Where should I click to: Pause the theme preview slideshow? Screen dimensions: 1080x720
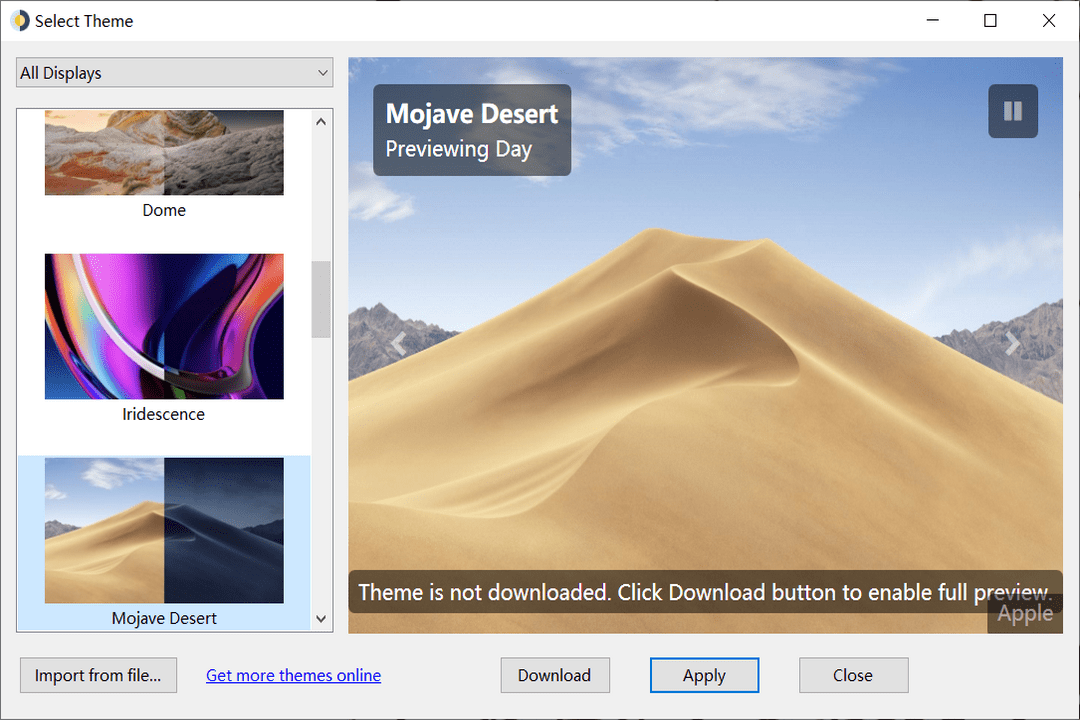(x=1012, y=110)
